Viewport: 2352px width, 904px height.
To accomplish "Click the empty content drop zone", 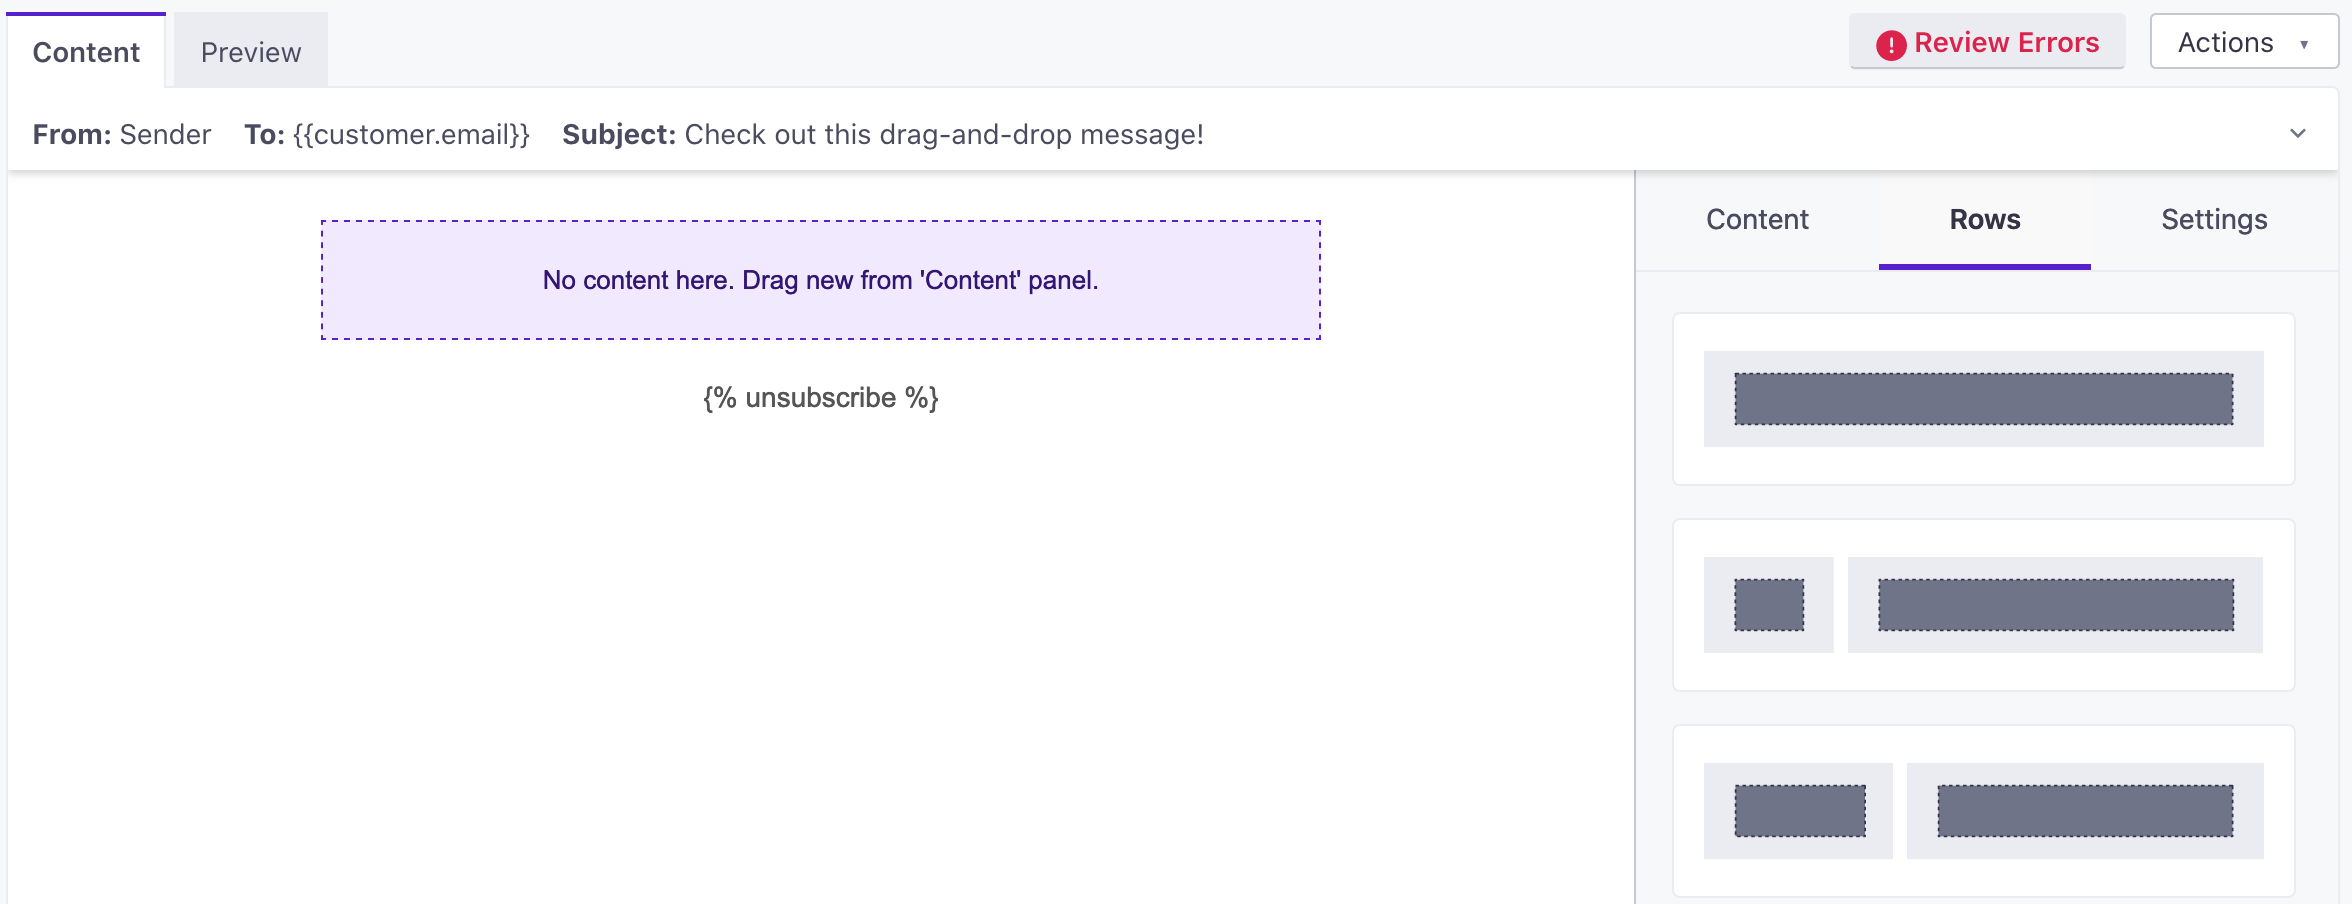I will (820, 280).
